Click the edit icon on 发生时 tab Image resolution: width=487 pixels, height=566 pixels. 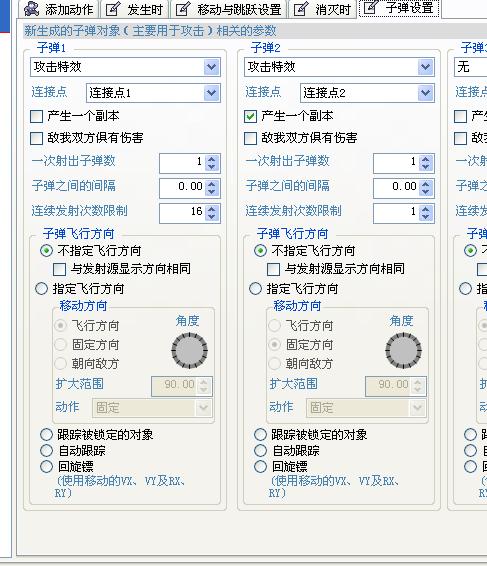[x=113, y=9]
